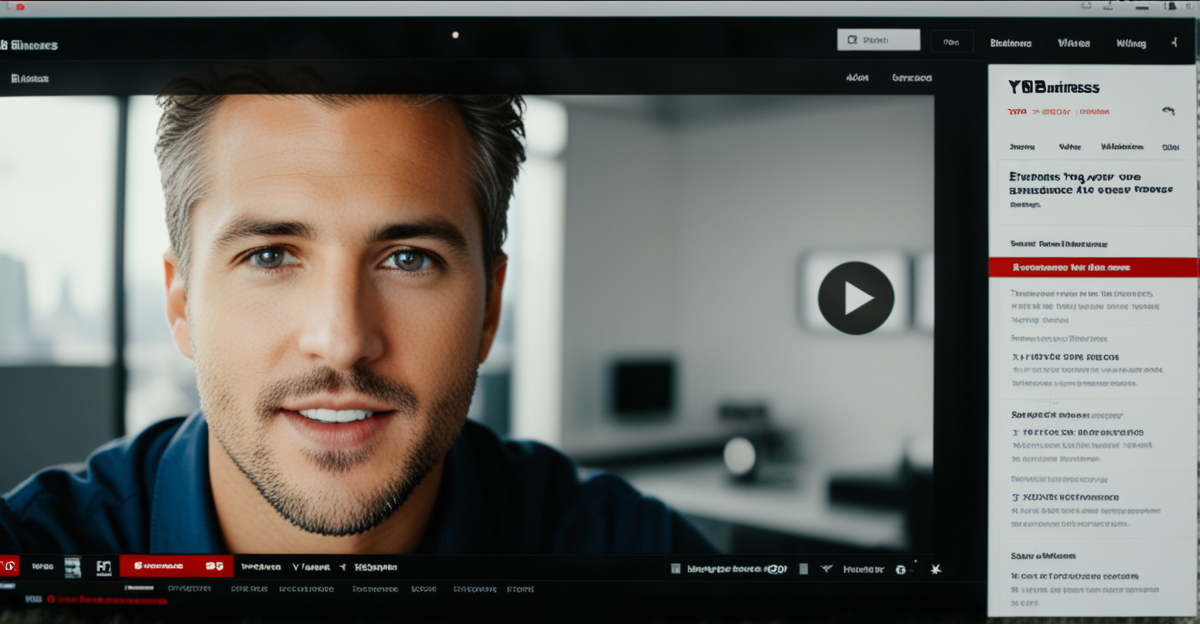
Task: Click the red icon at player bar's left end
Action: point(9,566)
